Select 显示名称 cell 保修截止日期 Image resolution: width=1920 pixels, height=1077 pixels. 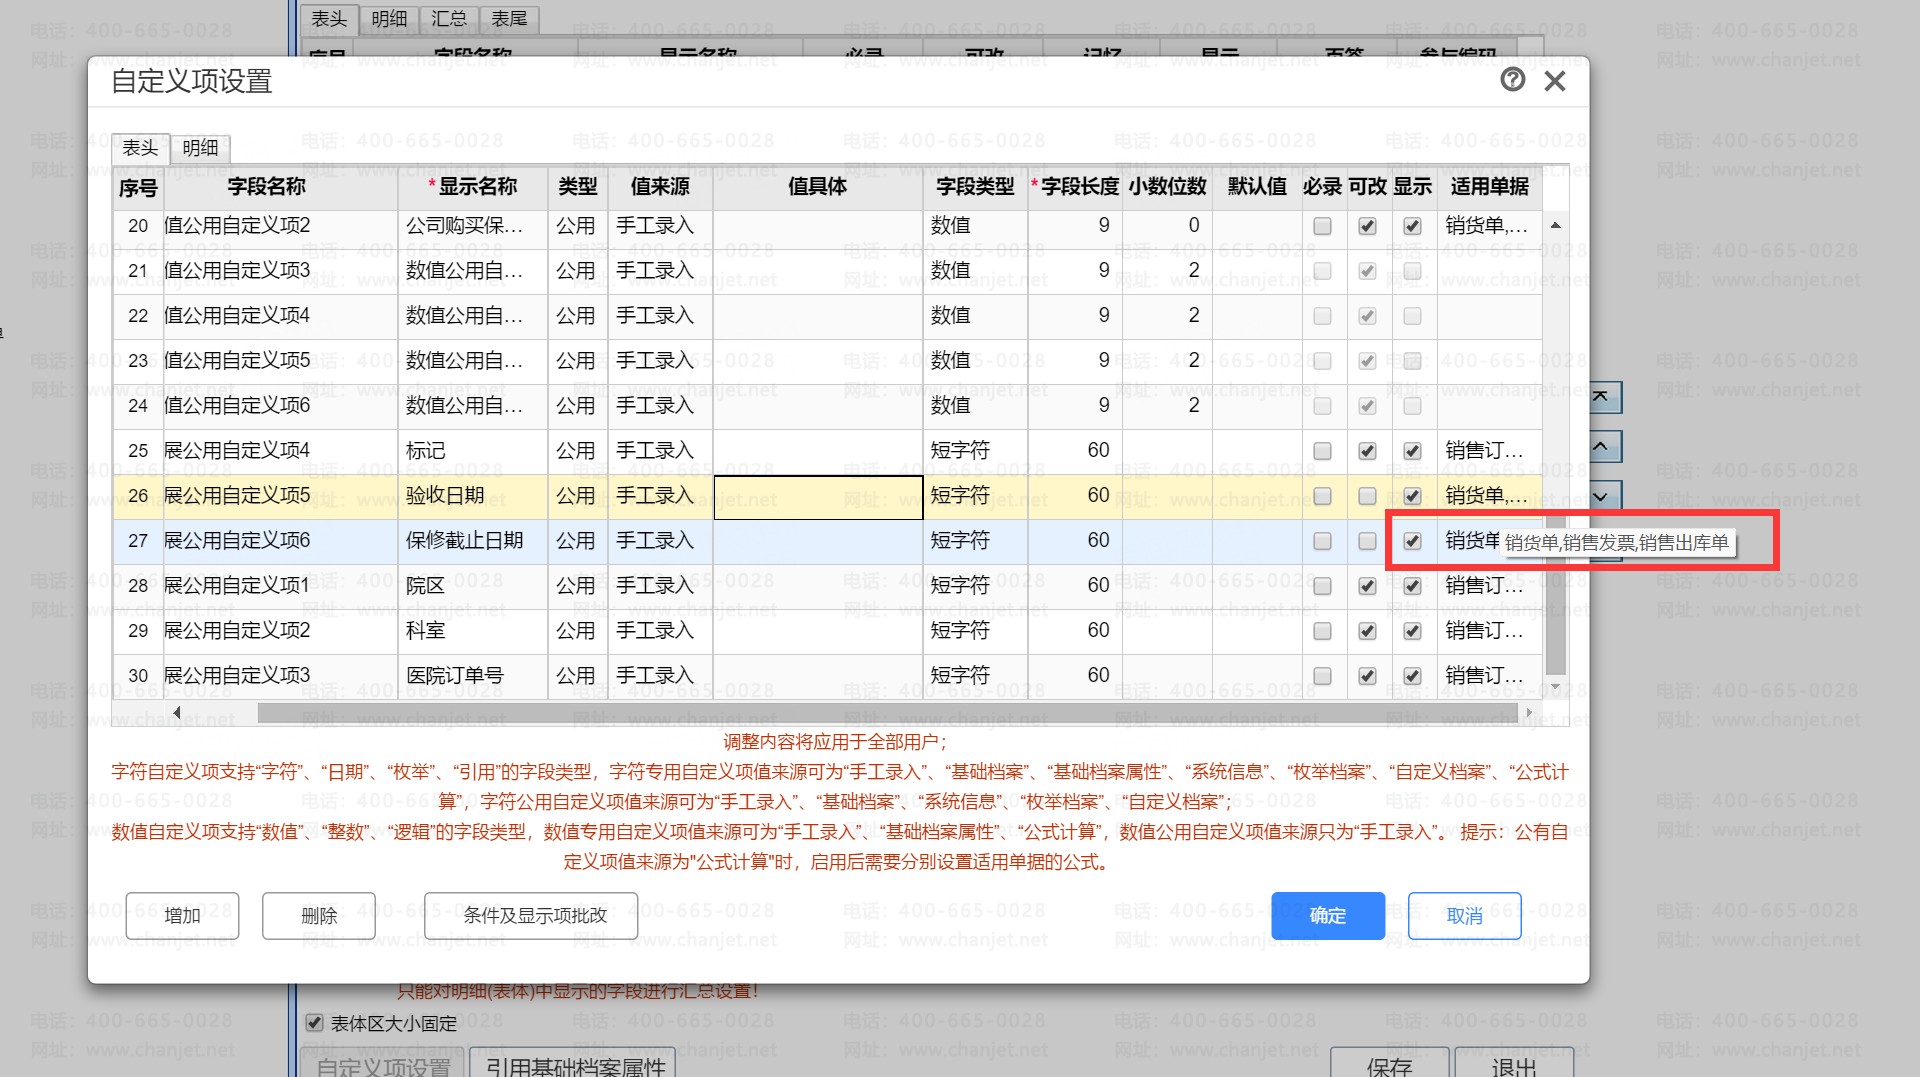point(472,541)
